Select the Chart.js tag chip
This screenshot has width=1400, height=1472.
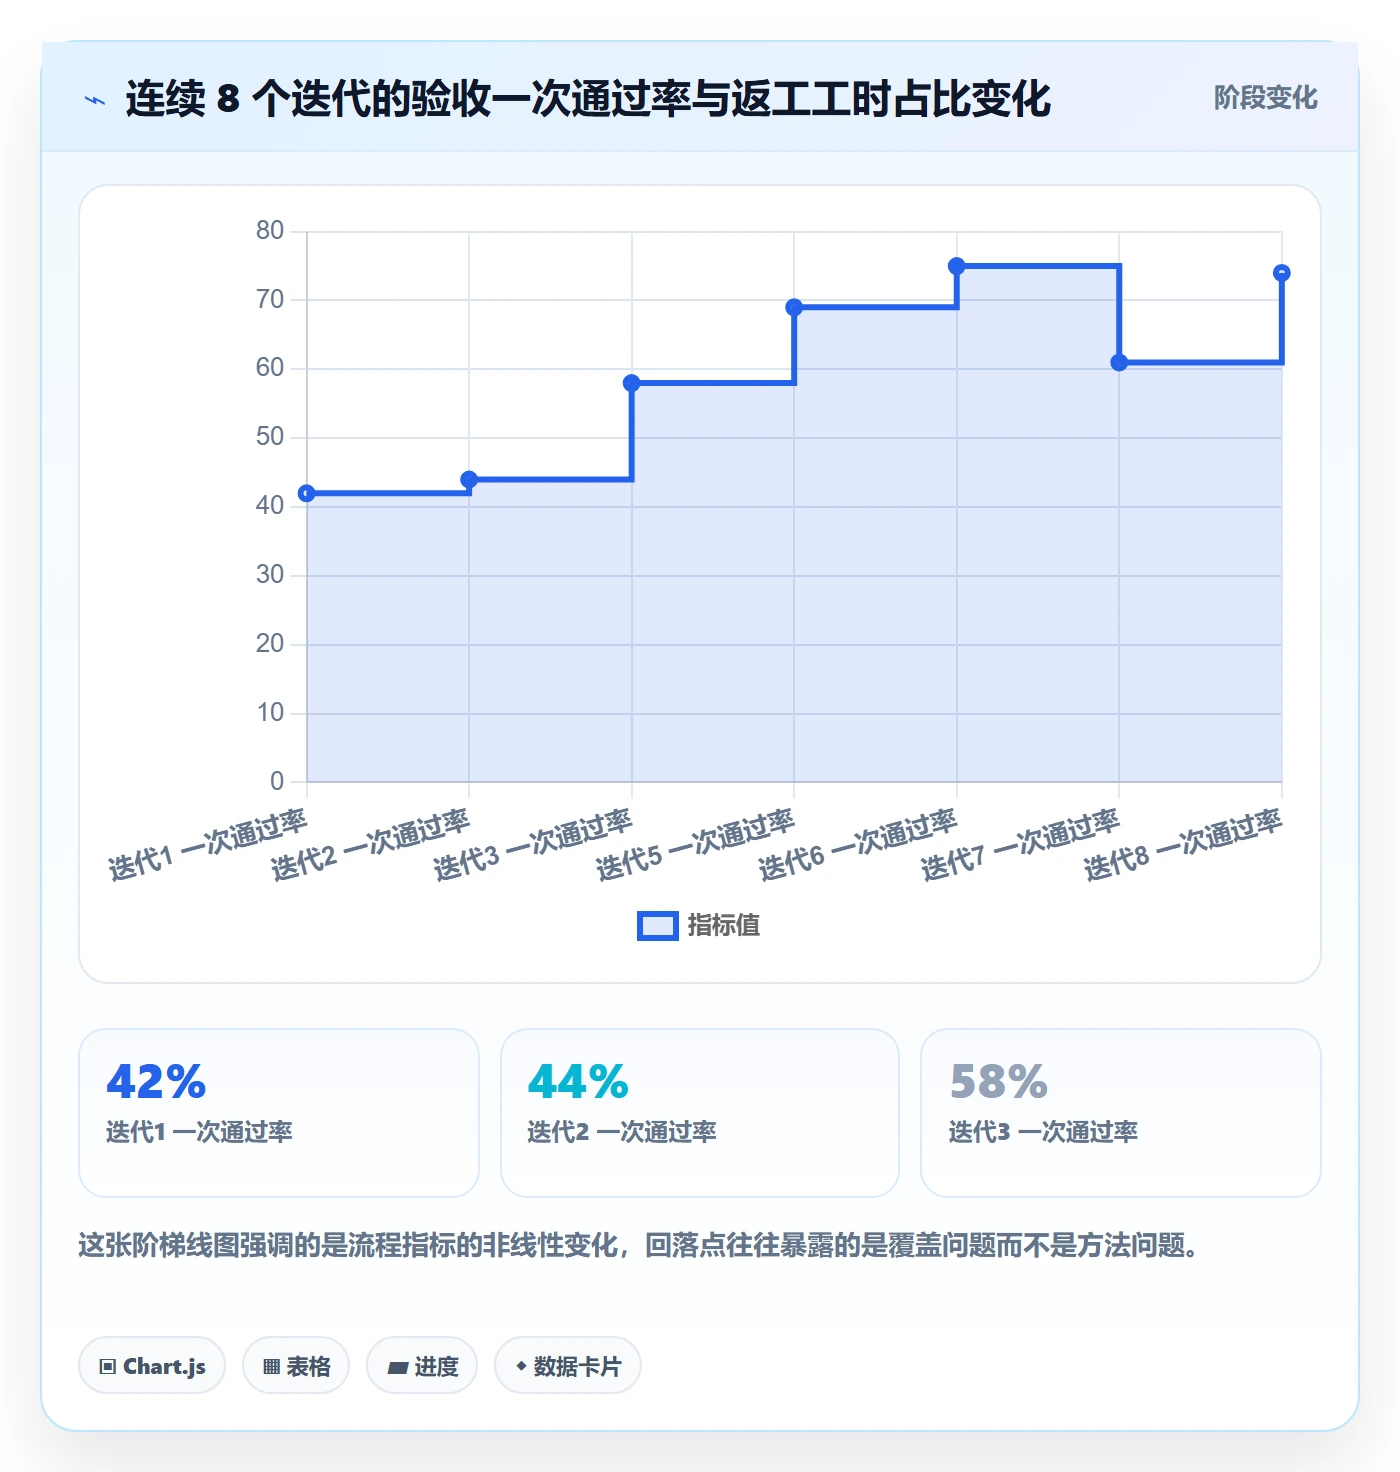coord(152,1366)
